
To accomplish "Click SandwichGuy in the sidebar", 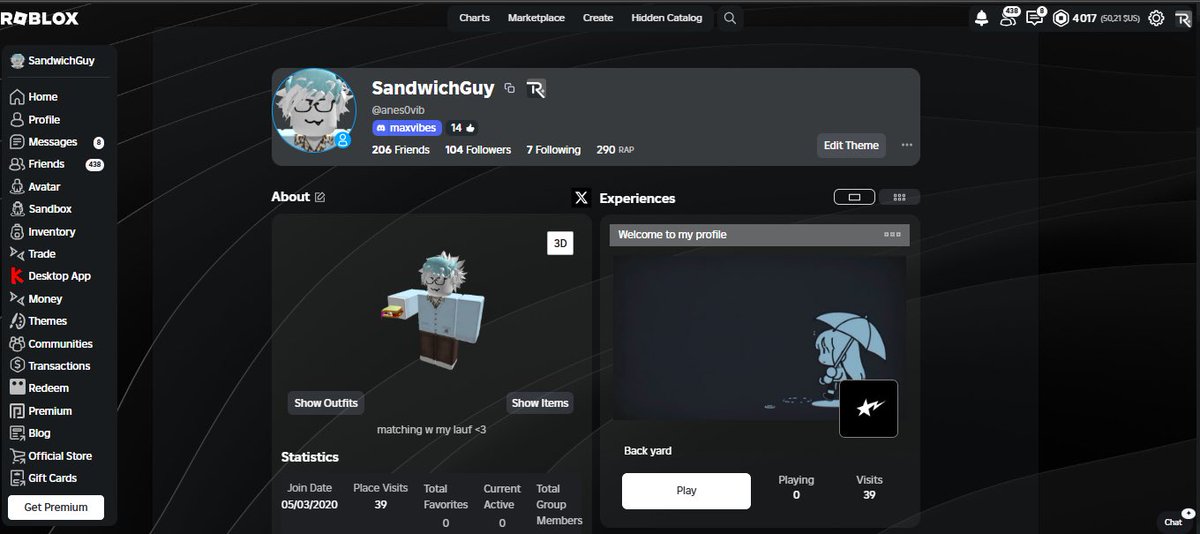I will pyautogui.click(x=52, y=61).
